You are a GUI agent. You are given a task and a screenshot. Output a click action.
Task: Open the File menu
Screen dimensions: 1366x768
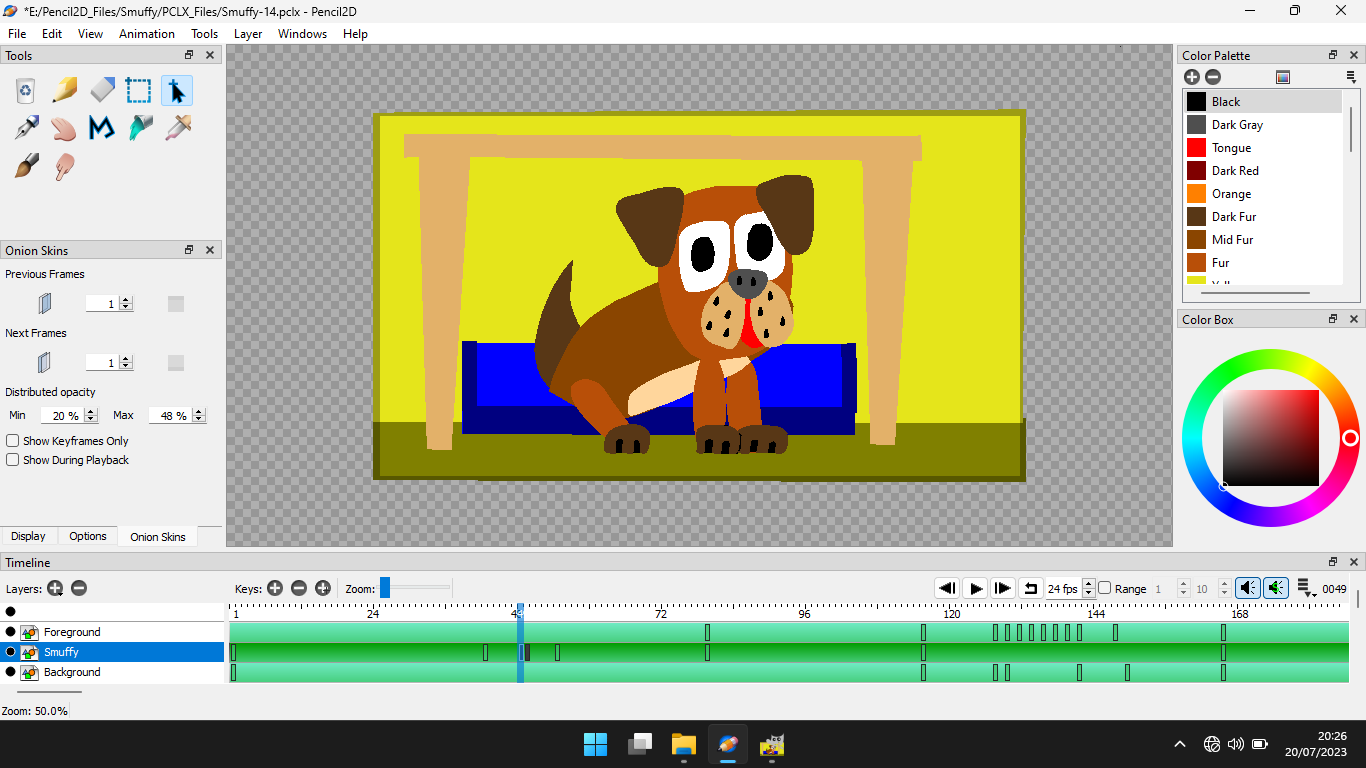[17, 33]
